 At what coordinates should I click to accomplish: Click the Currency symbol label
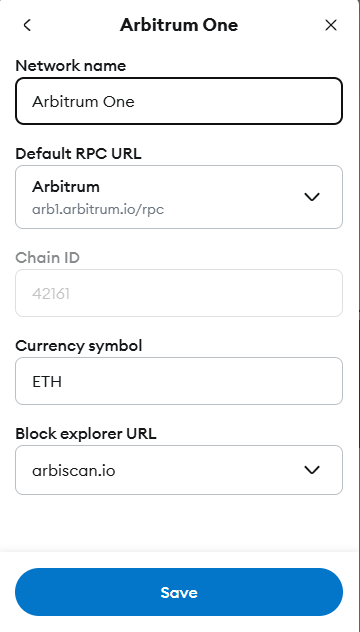tap(79, 346)
